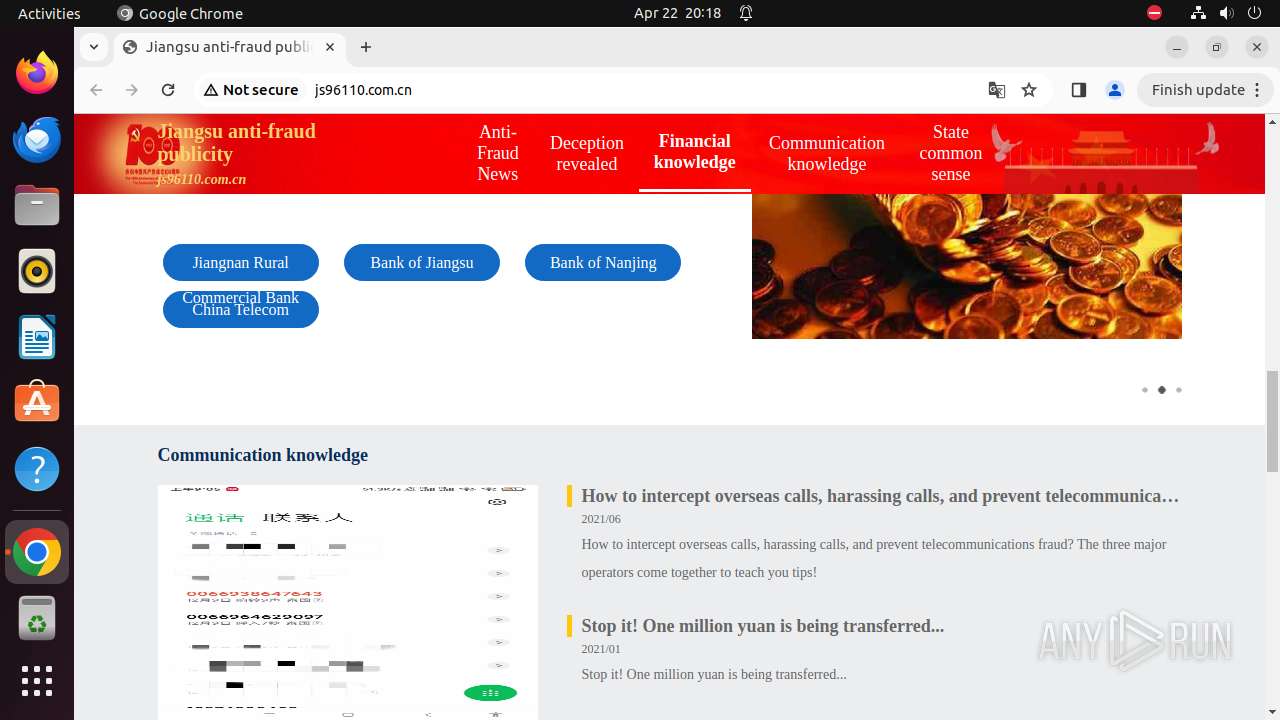Open the Help icon in dock
Image resolution: width=1280 pixels, height=720 pixels.
pos(37,469)
